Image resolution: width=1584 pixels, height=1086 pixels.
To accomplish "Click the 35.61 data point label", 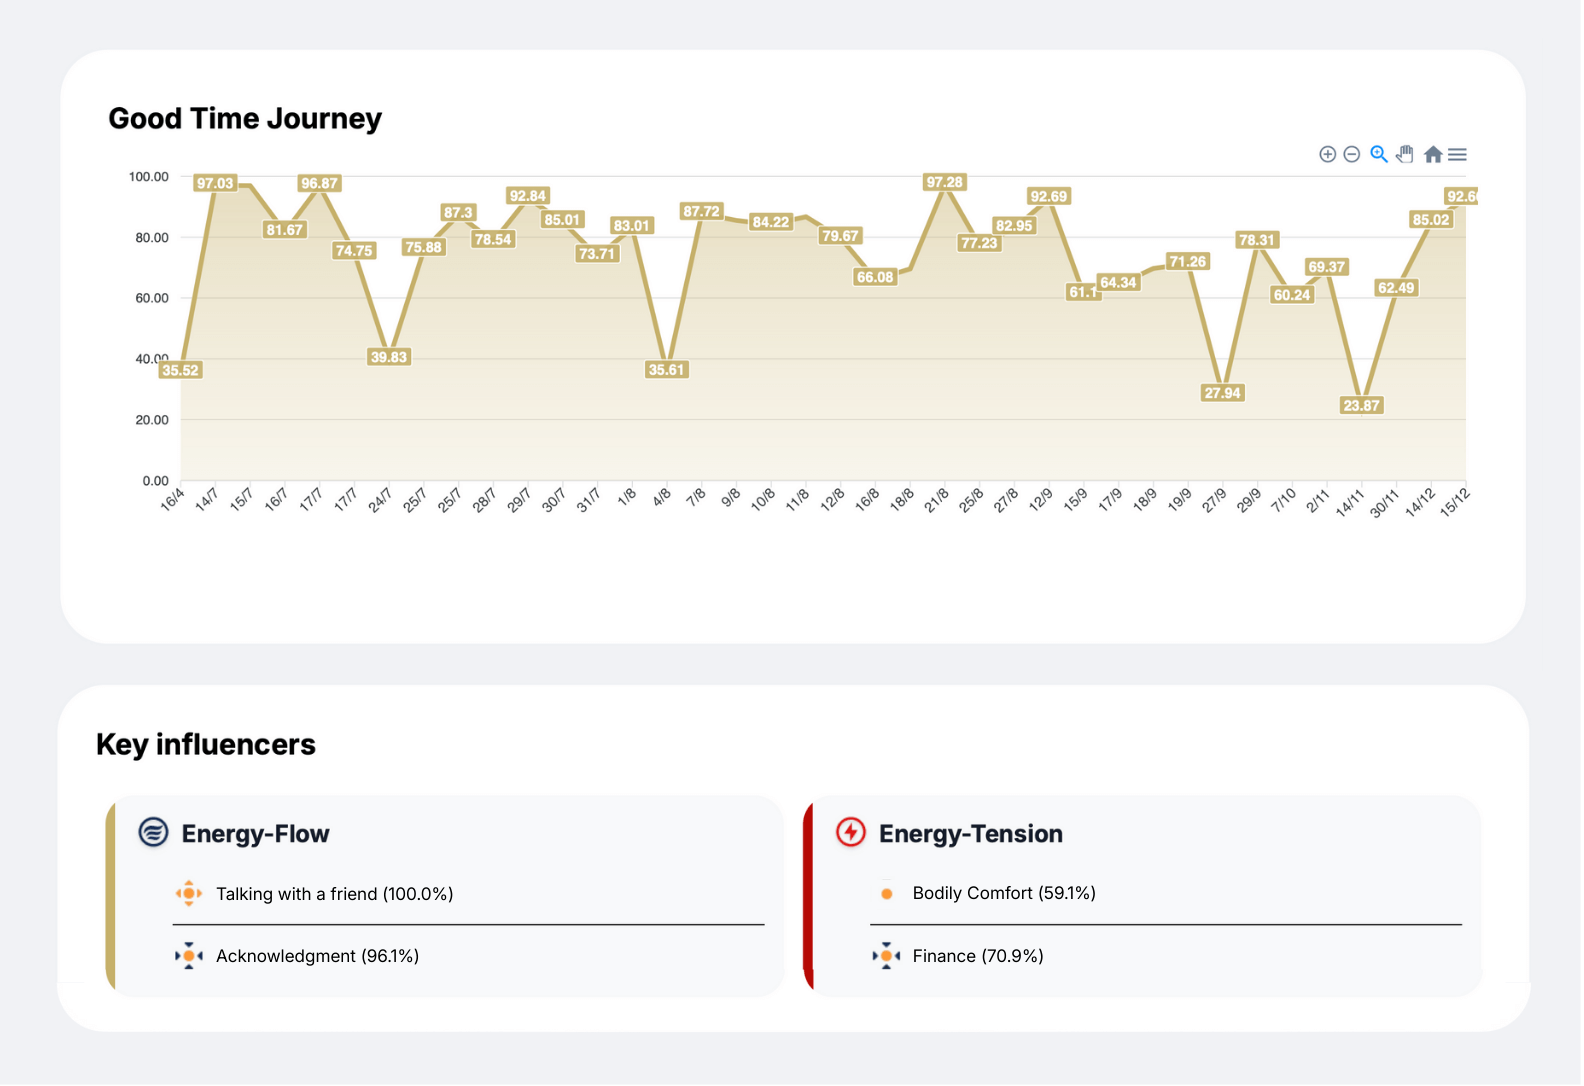I will (666, 370).
